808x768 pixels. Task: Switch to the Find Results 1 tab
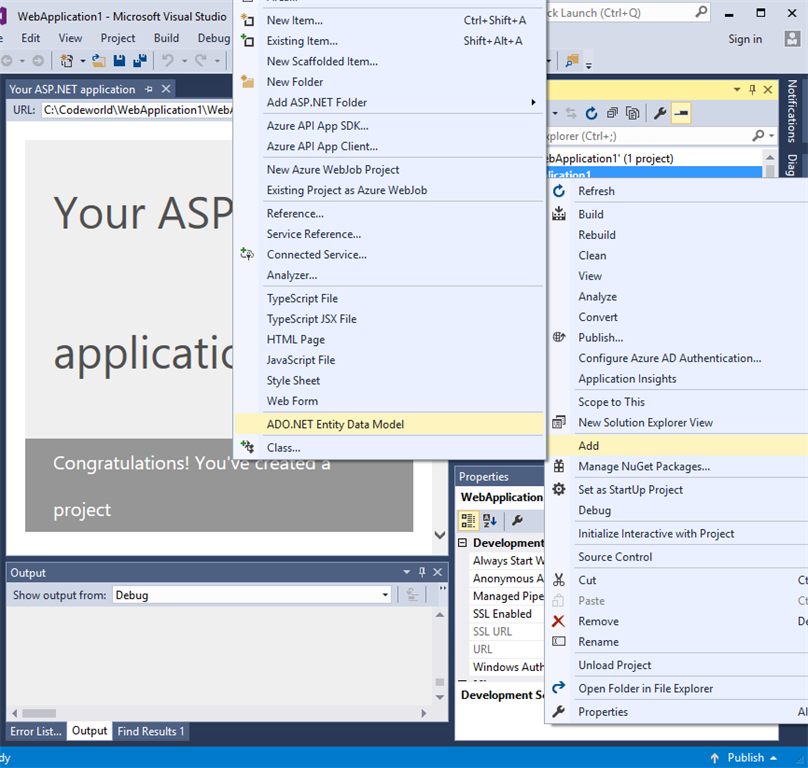click(x=150, y=731)
